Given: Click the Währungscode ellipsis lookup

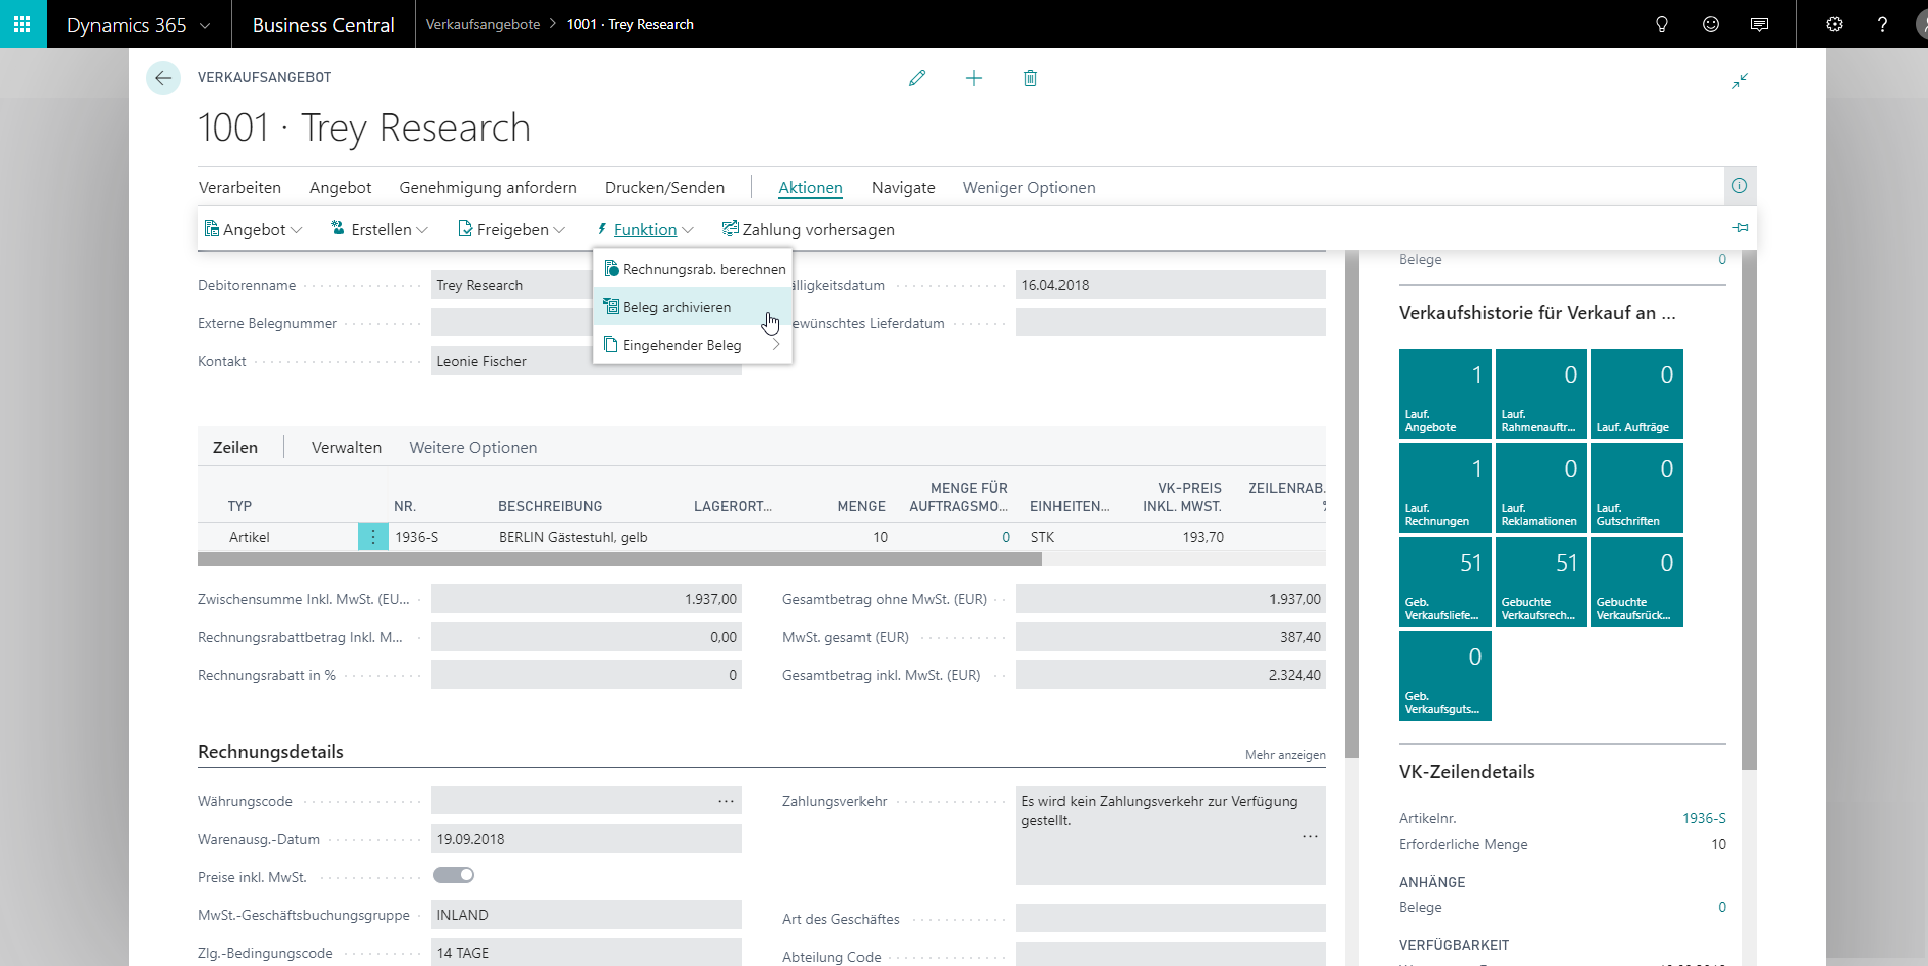Looking at the screenshot, I should coord(726,801).
